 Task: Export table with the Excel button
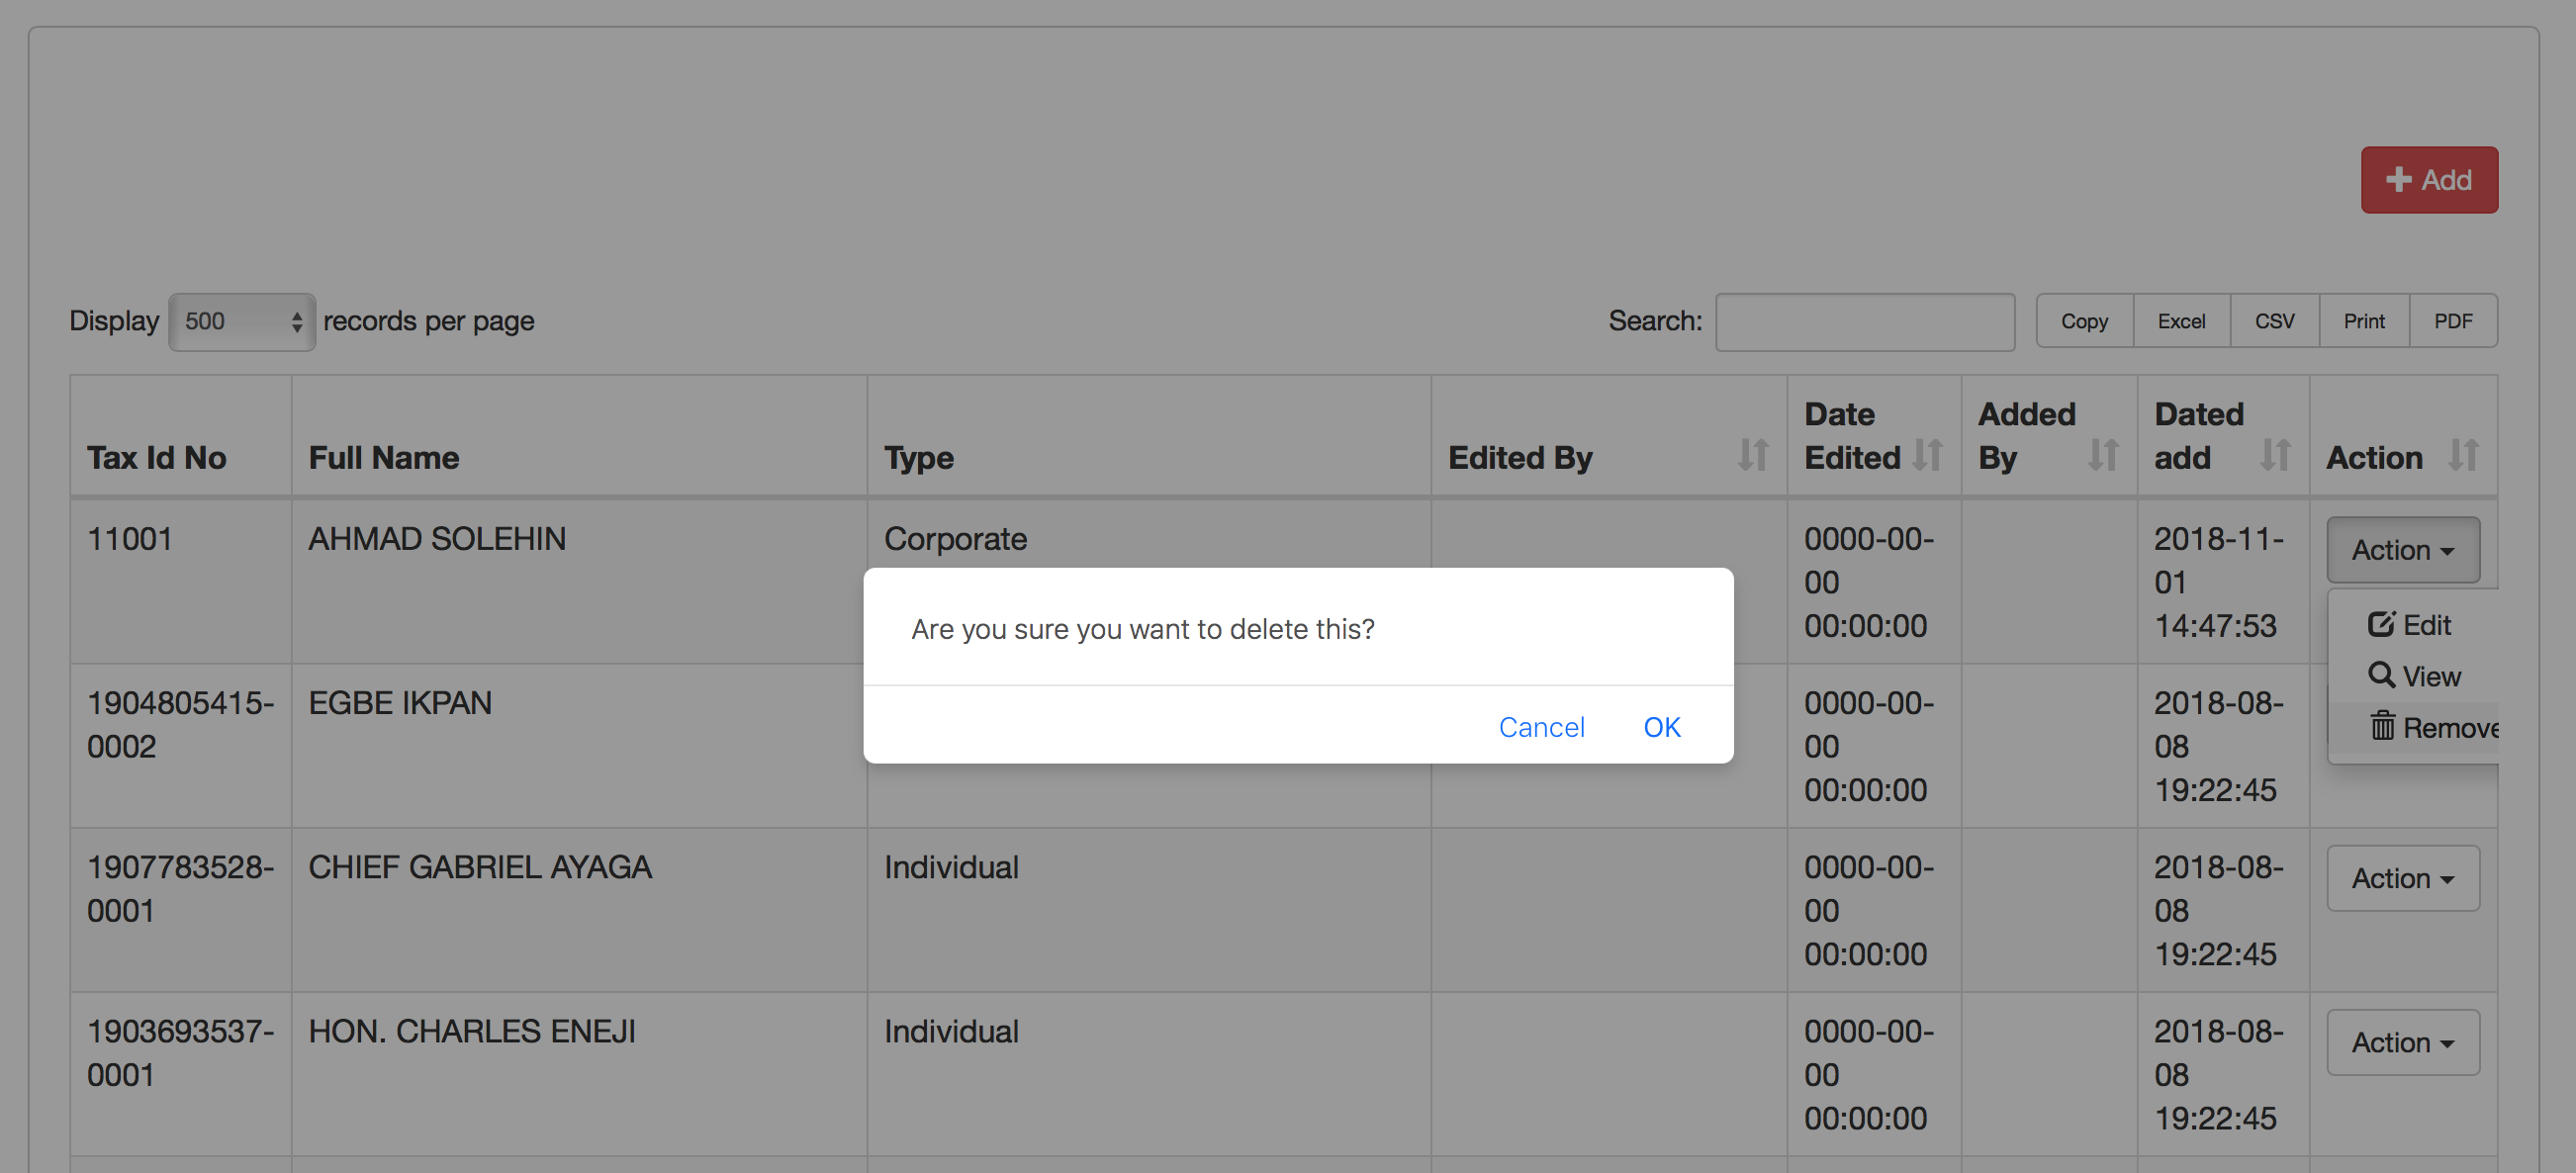(2181, 321)
